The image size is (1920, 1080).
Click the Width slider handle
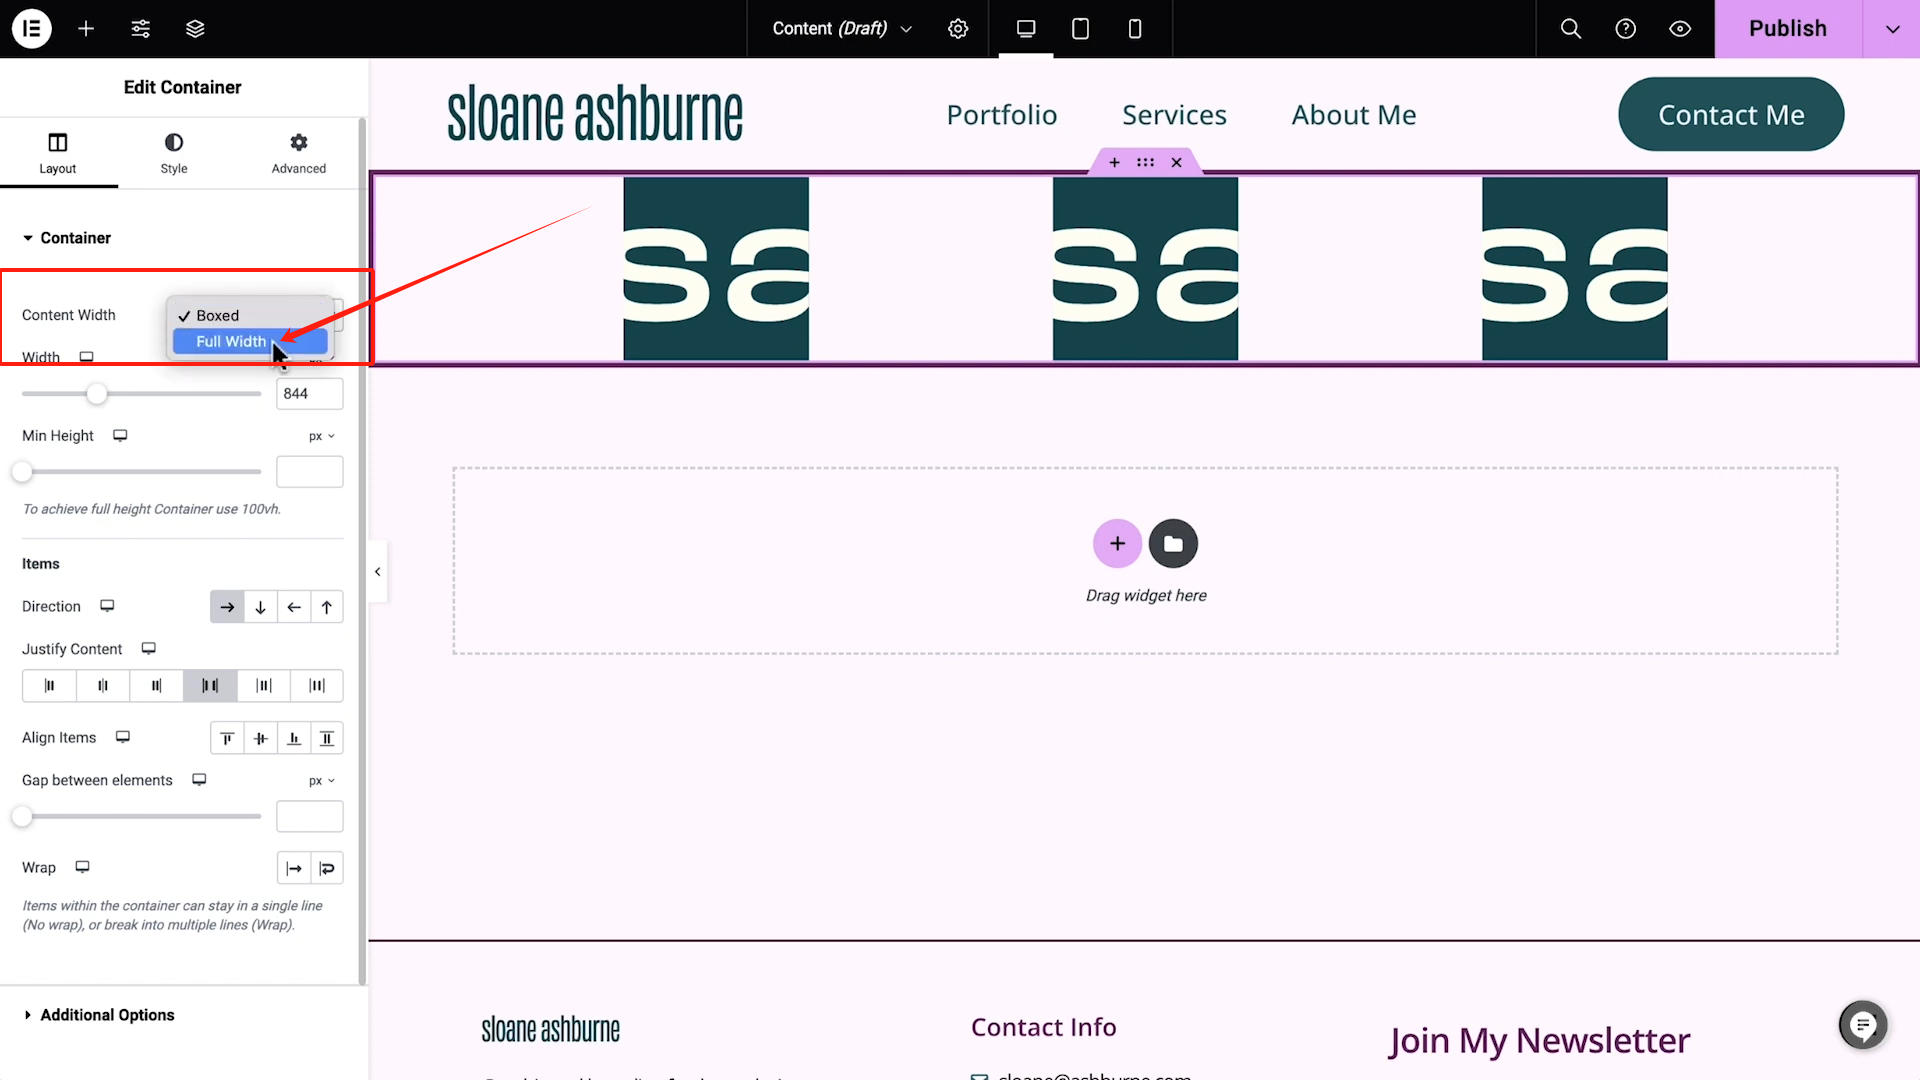[x=96, y=394]
